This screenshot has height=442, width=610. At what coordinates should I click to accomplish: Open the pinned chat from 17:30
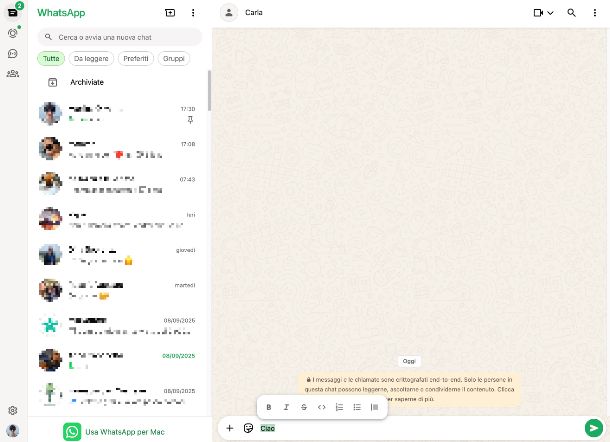120,114
